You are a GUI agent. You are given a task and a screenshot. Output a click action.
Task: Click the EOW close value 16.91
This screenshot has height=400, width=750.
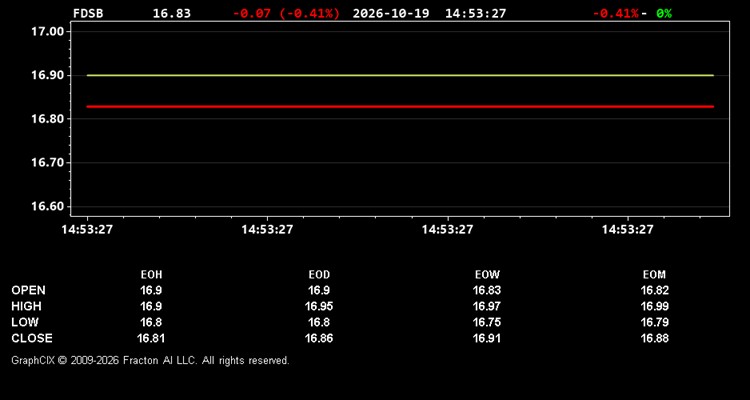[487, 338]
